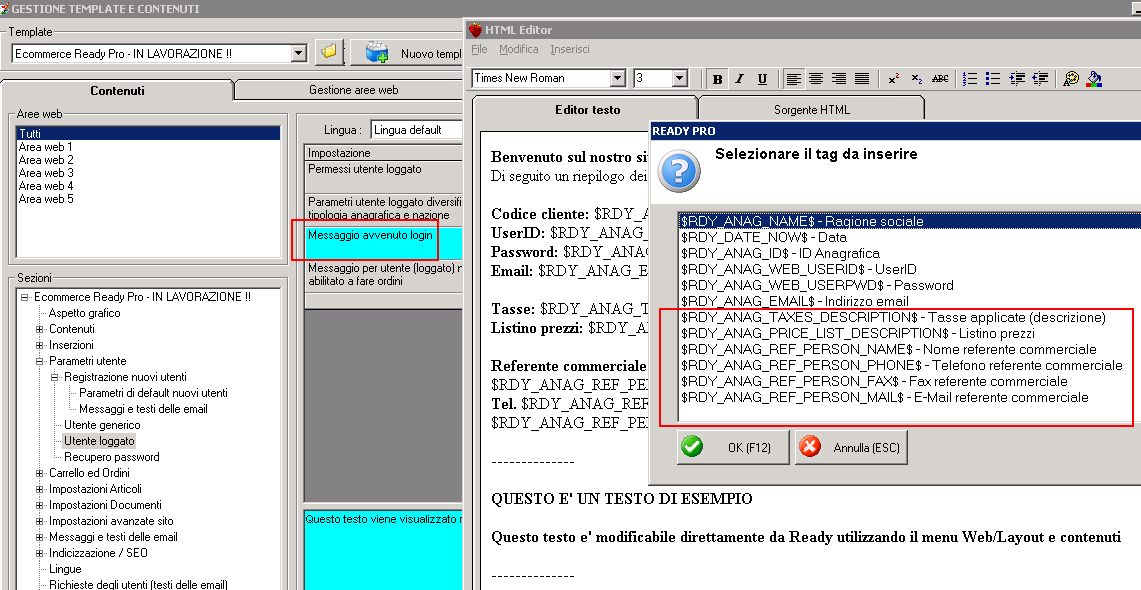The height and width of the screenshot is (590, 1141).
Task: Select $RDY_ANAG_PRICE_LIST_DESCRIPTION$ Listino prezzi tag
Action: click(x=858, y=333)
